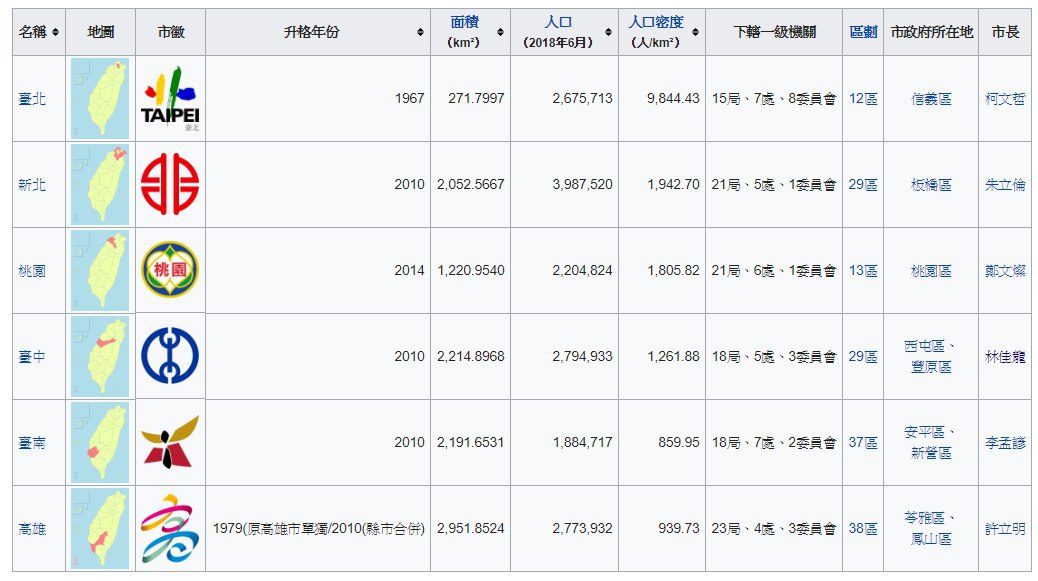Open mayor 朱立倫 link
This screenshot has width=1038, height=581.
(x=1005, y=185)
